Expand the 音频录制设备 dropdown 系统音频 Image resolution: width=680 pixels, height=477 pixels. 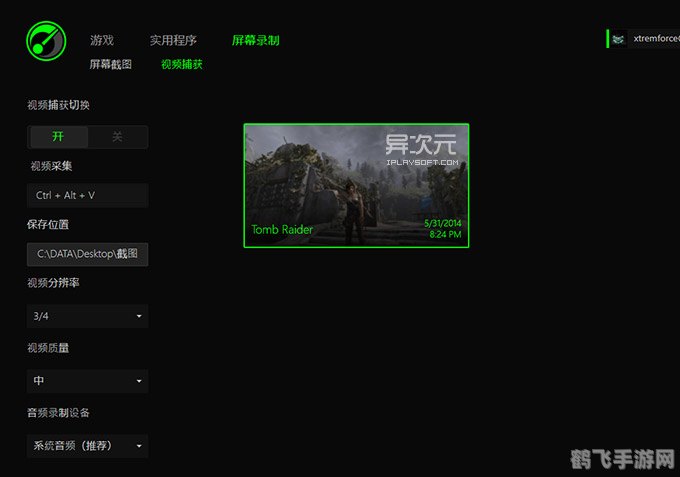(x=88, y=446)
